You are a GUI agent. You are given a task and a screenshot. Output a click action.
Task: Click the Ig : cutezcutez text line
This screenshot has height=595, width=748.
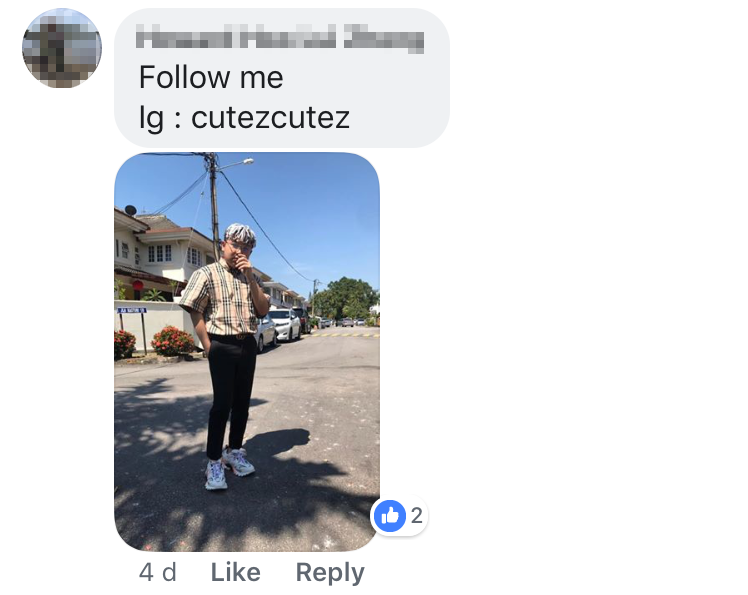[244, 118]
